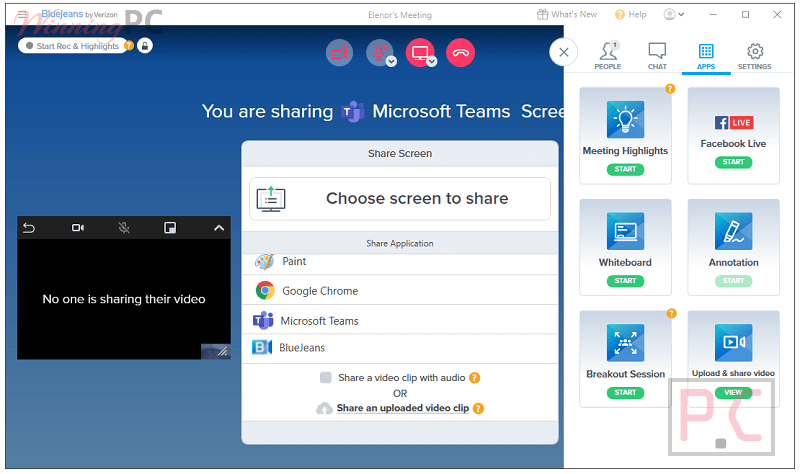Start Annotation
Screen dimensions: 800x474
(x=734, y=281)
